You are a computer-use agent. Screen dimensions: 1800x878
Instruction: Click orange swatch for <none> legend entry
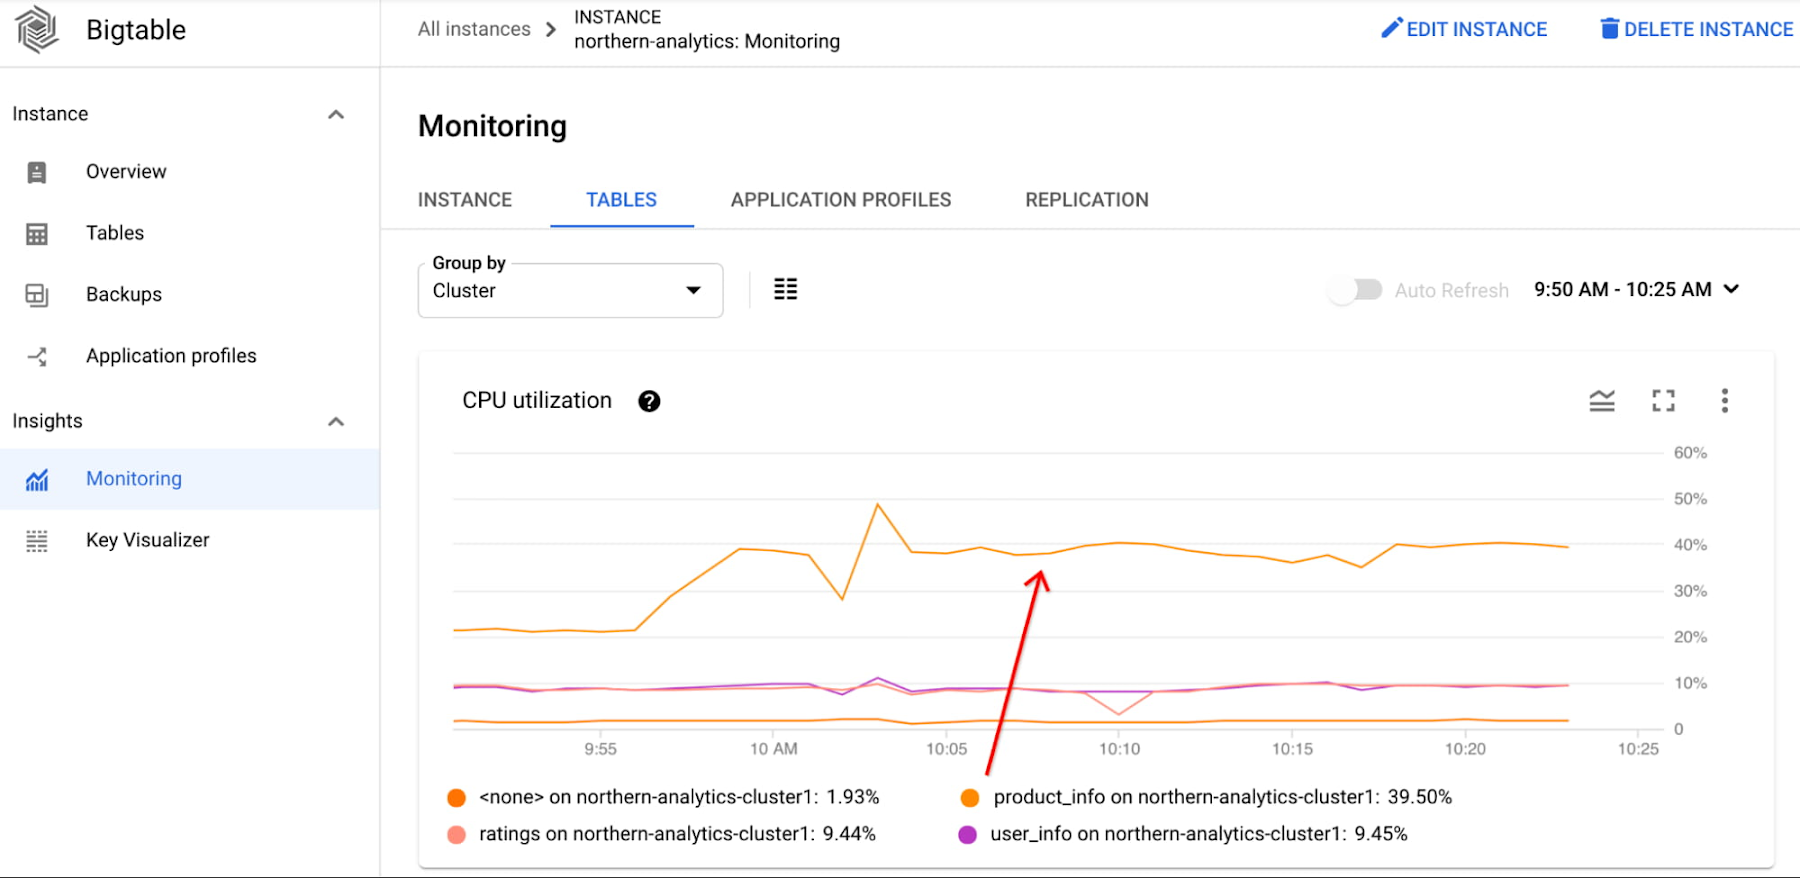click(x=457, y=798)
